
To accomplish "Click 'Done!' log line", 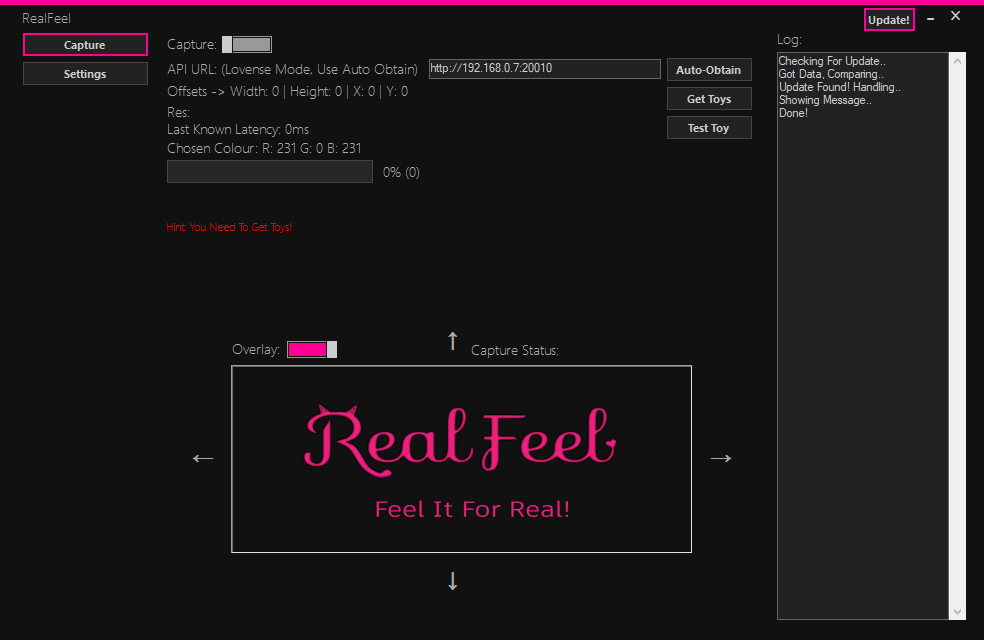I will point(793,114).
